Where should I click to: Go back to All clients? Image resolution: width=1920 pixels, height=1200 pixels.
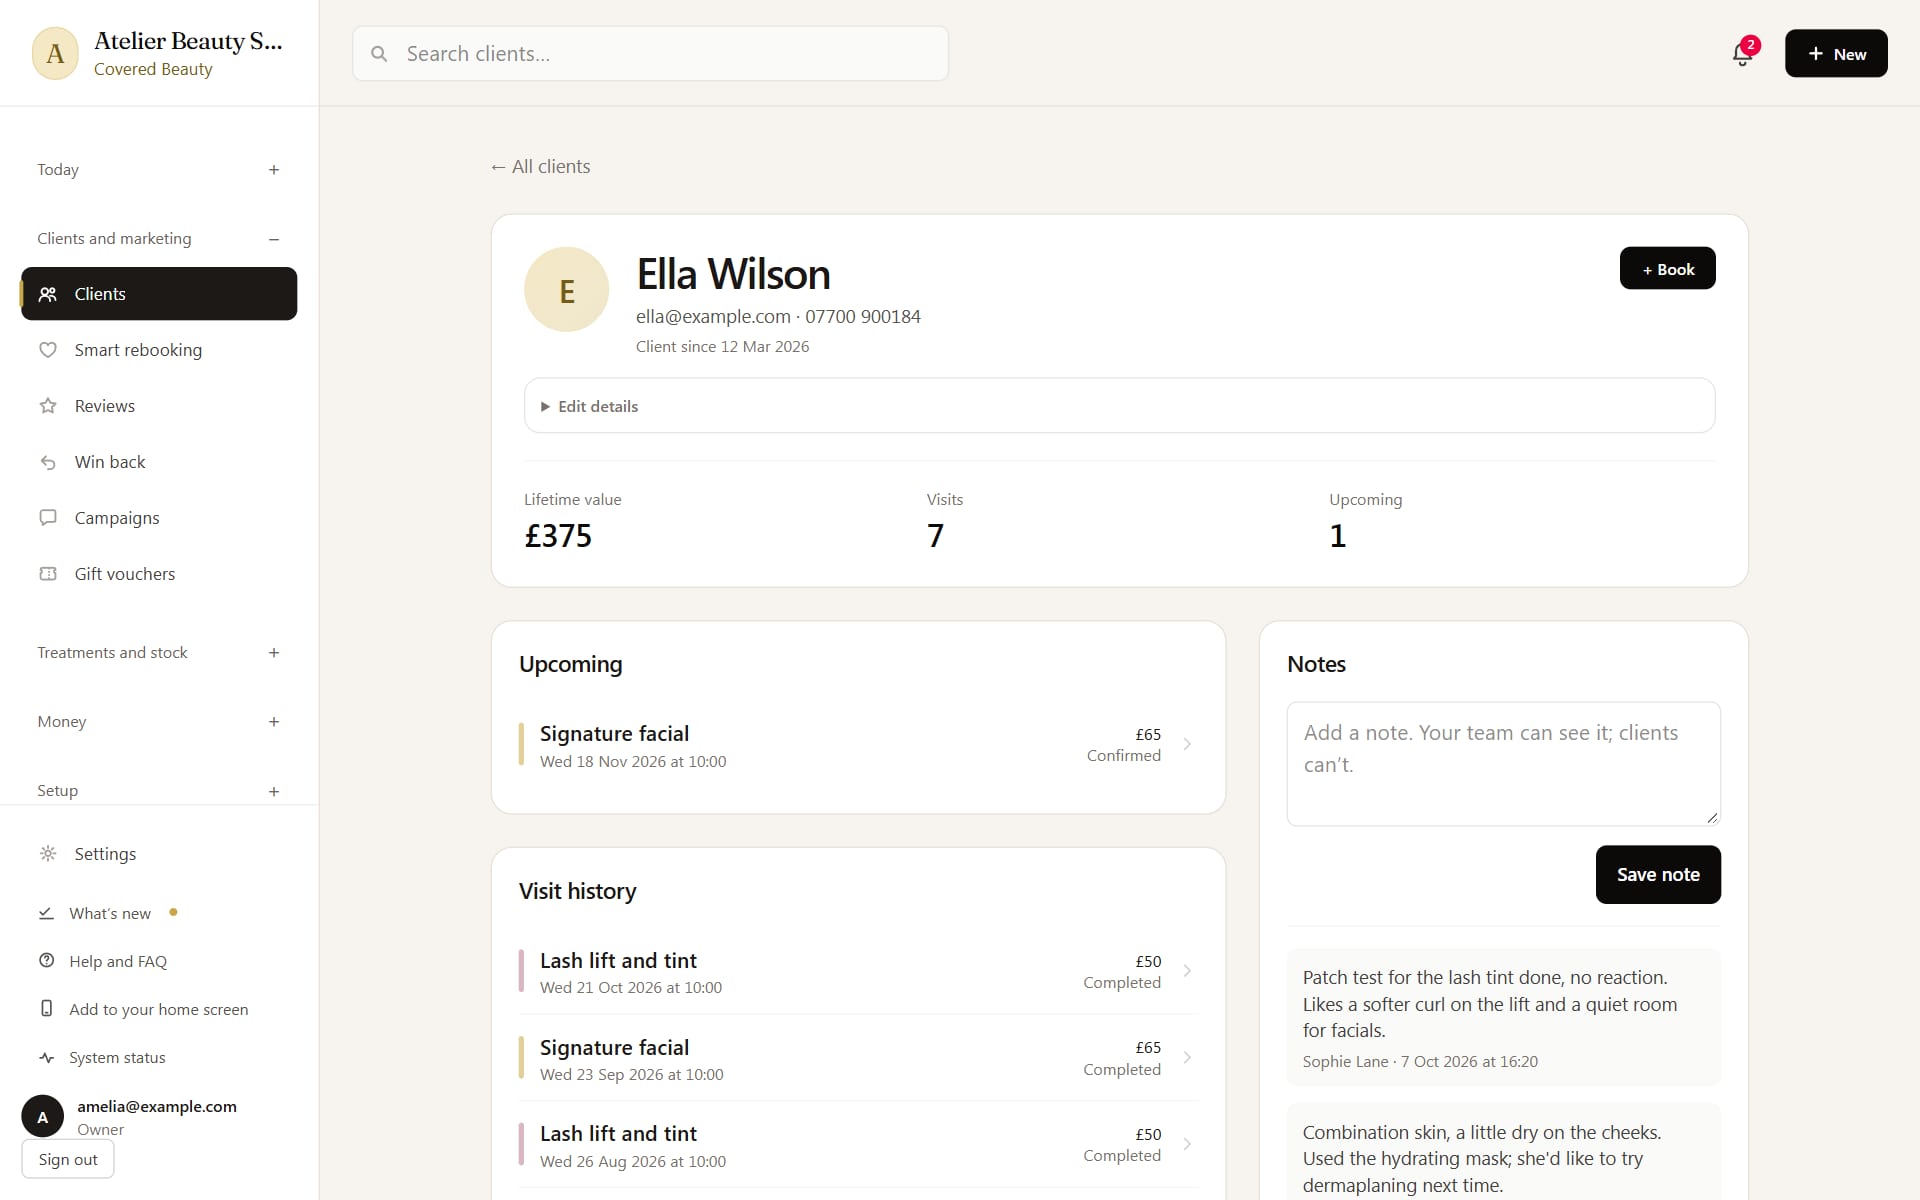coord(540,167)
